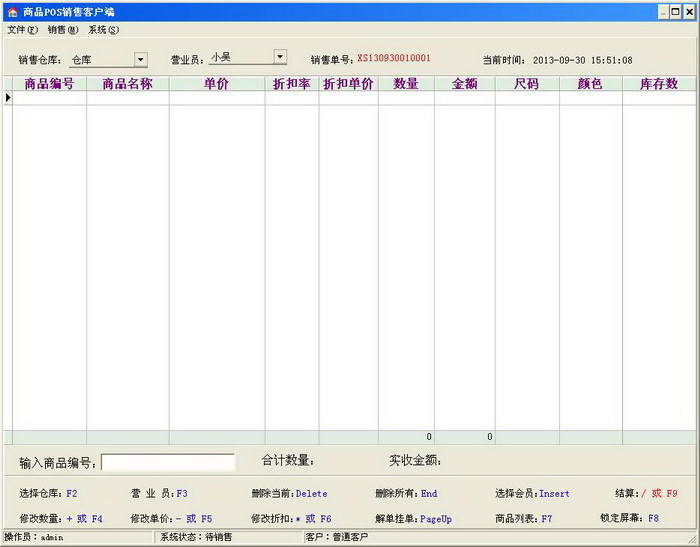
Task: Open the 销售 menu
Action: pos(62,30)
